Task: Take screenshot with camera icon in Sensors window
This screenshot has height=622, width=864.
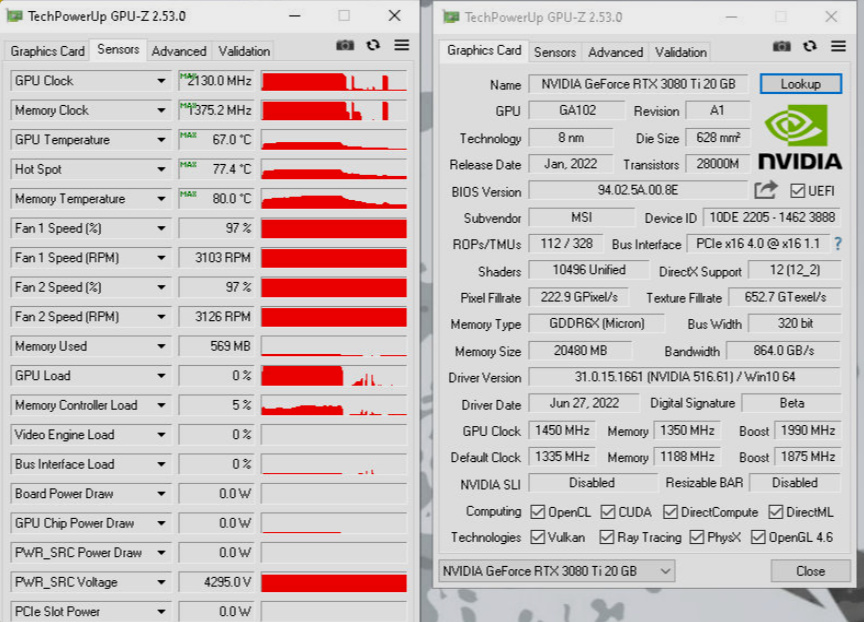Action: [345, 45]
